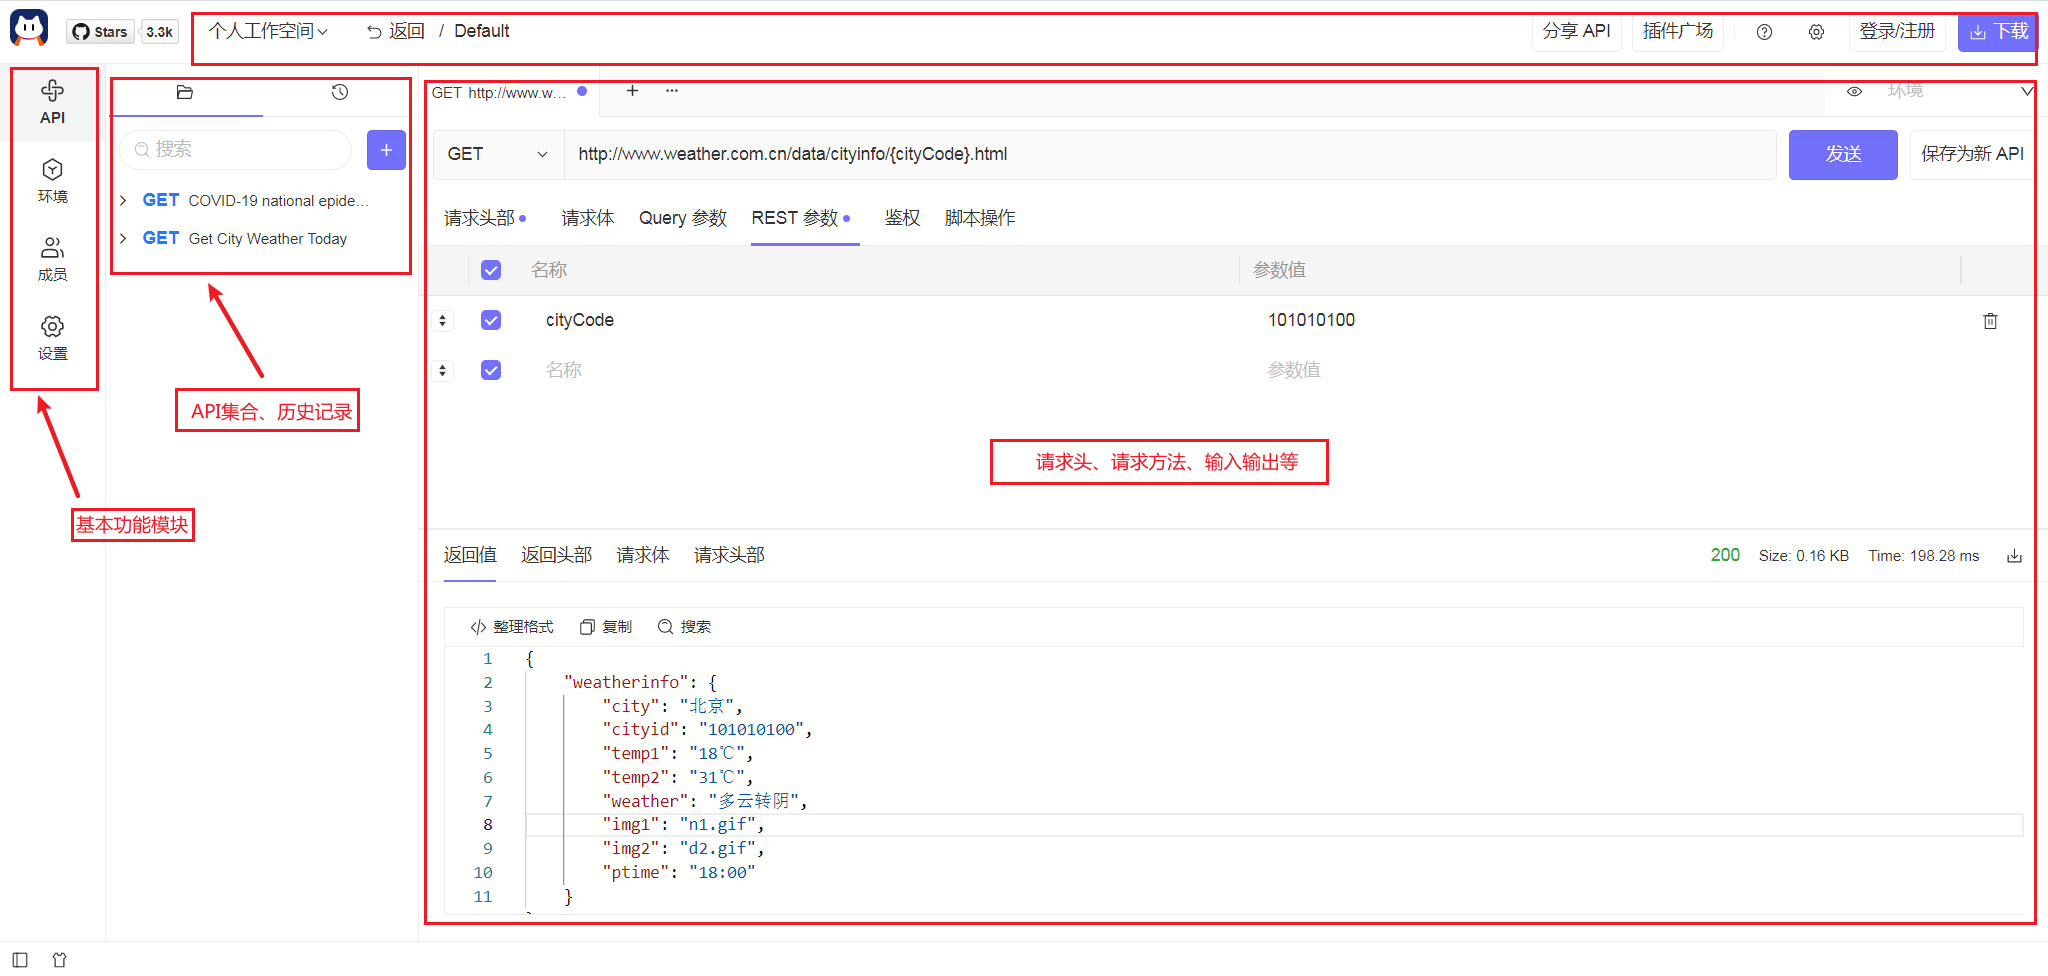Toggle the sidebar collapse icon at bottom
Screen dimensions: 2048x976
(x=20, y=959)
